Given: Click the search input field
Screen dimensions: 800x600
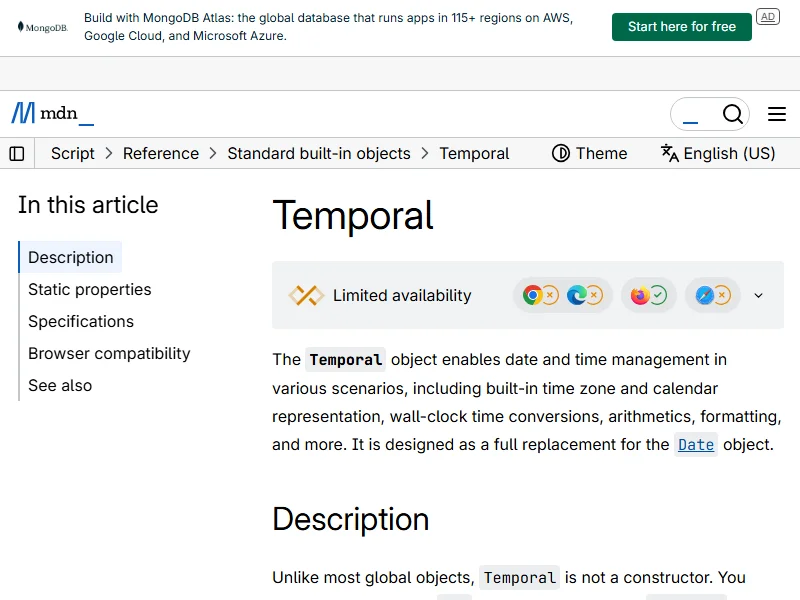Looking at the screenshot, I should point(692,114).
